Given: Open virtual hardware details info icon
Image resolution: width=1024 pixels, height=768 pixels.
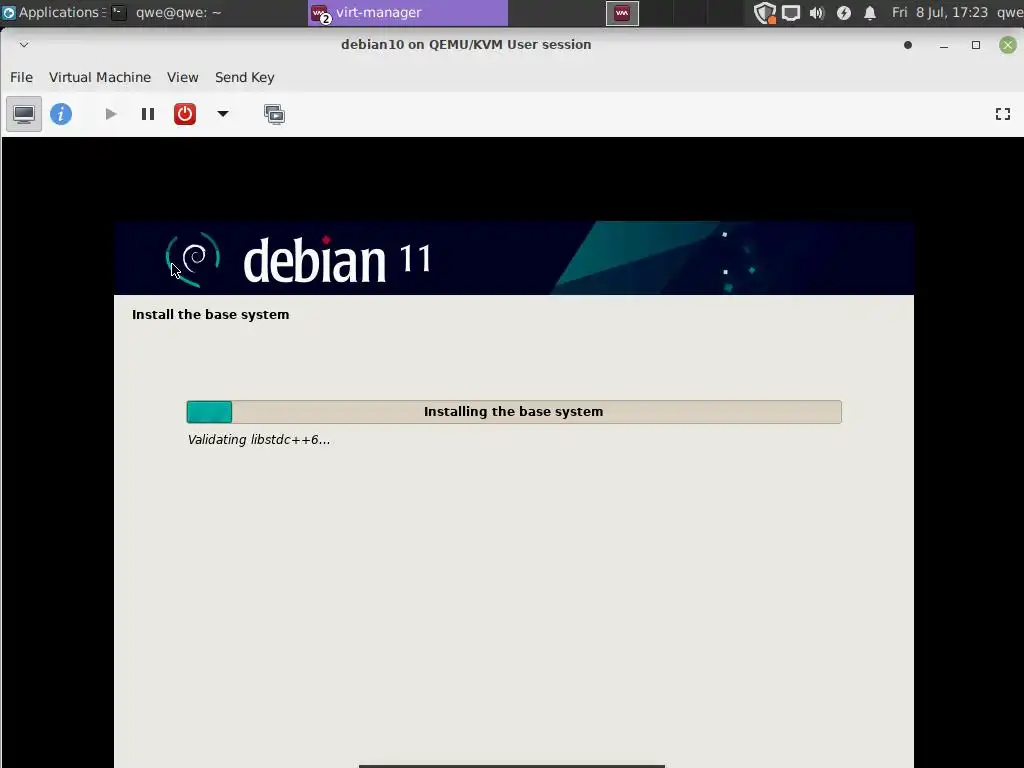Looking at the screenshot, I should pyautogui.click(x=61, y=114).
